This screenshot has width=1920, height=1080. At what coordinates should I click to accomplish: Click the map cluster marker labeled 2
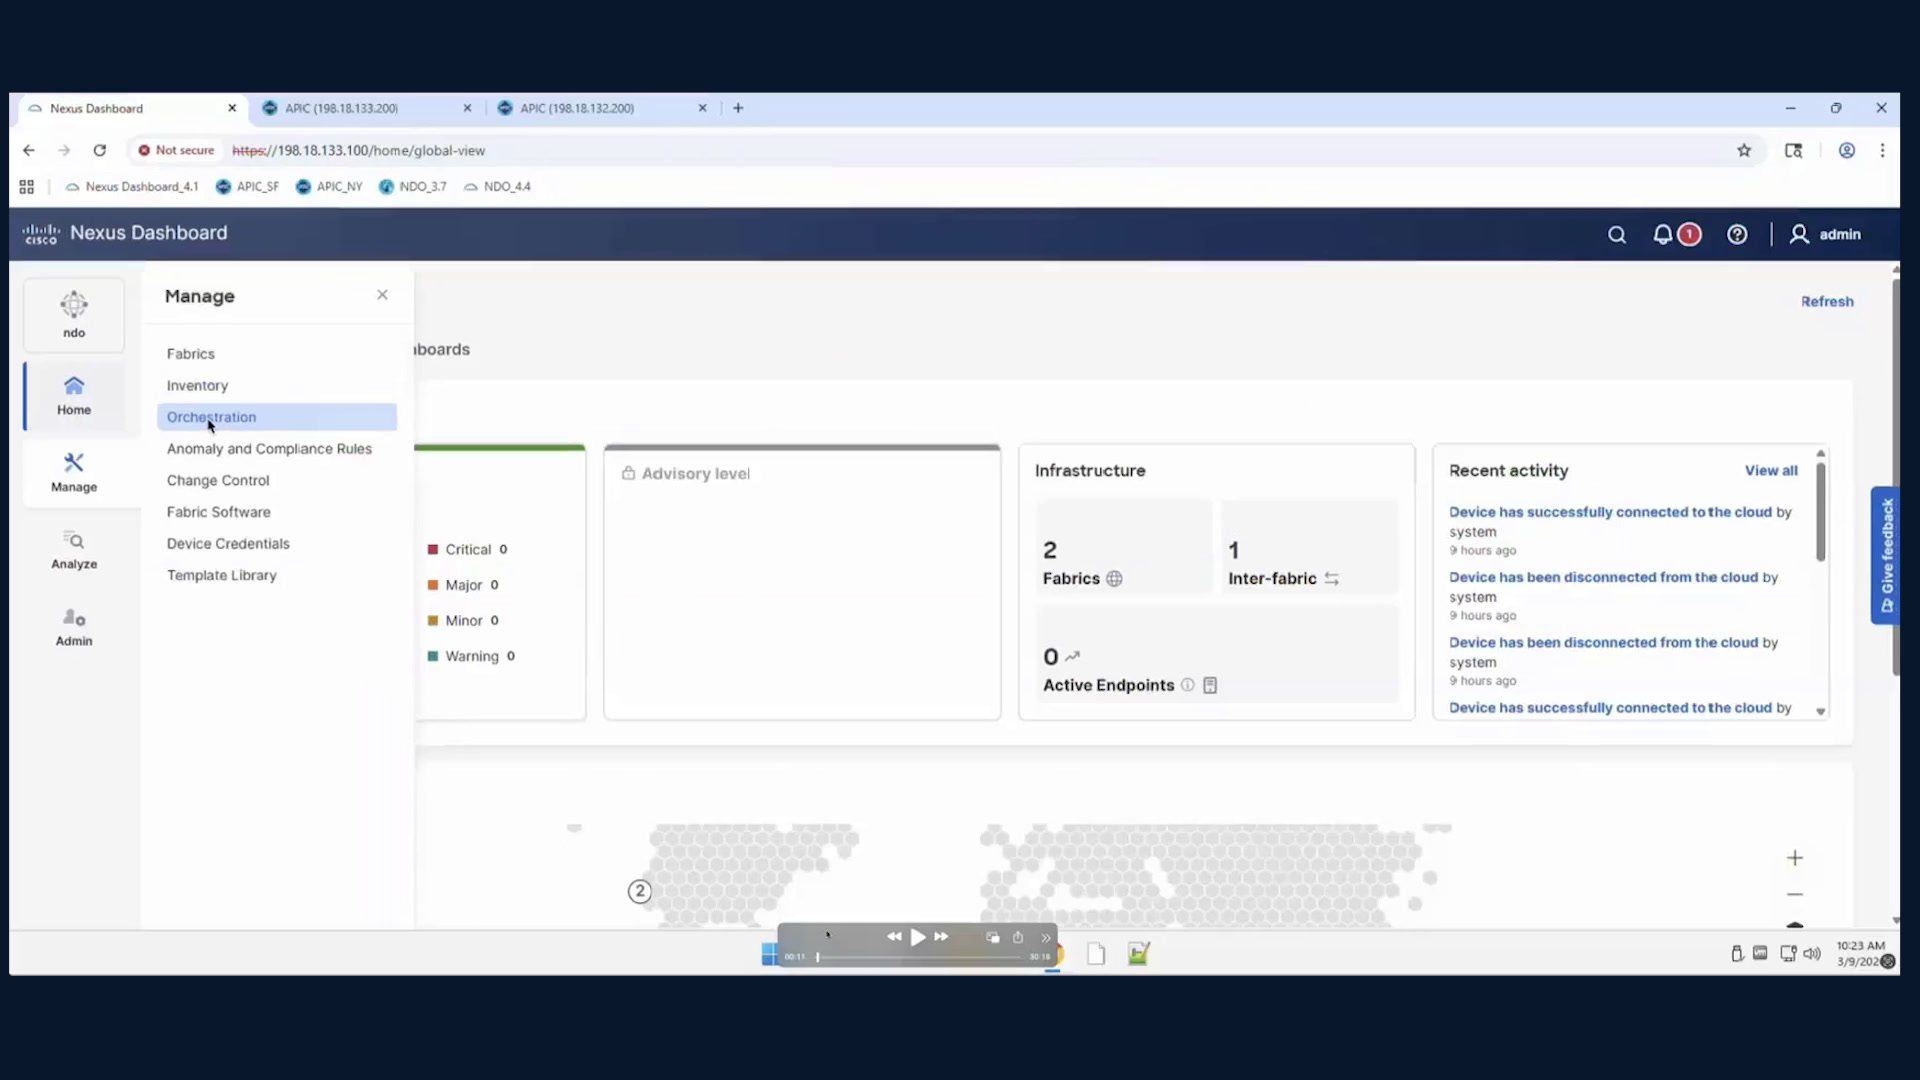pyautogui.click(x=640, y=891)
